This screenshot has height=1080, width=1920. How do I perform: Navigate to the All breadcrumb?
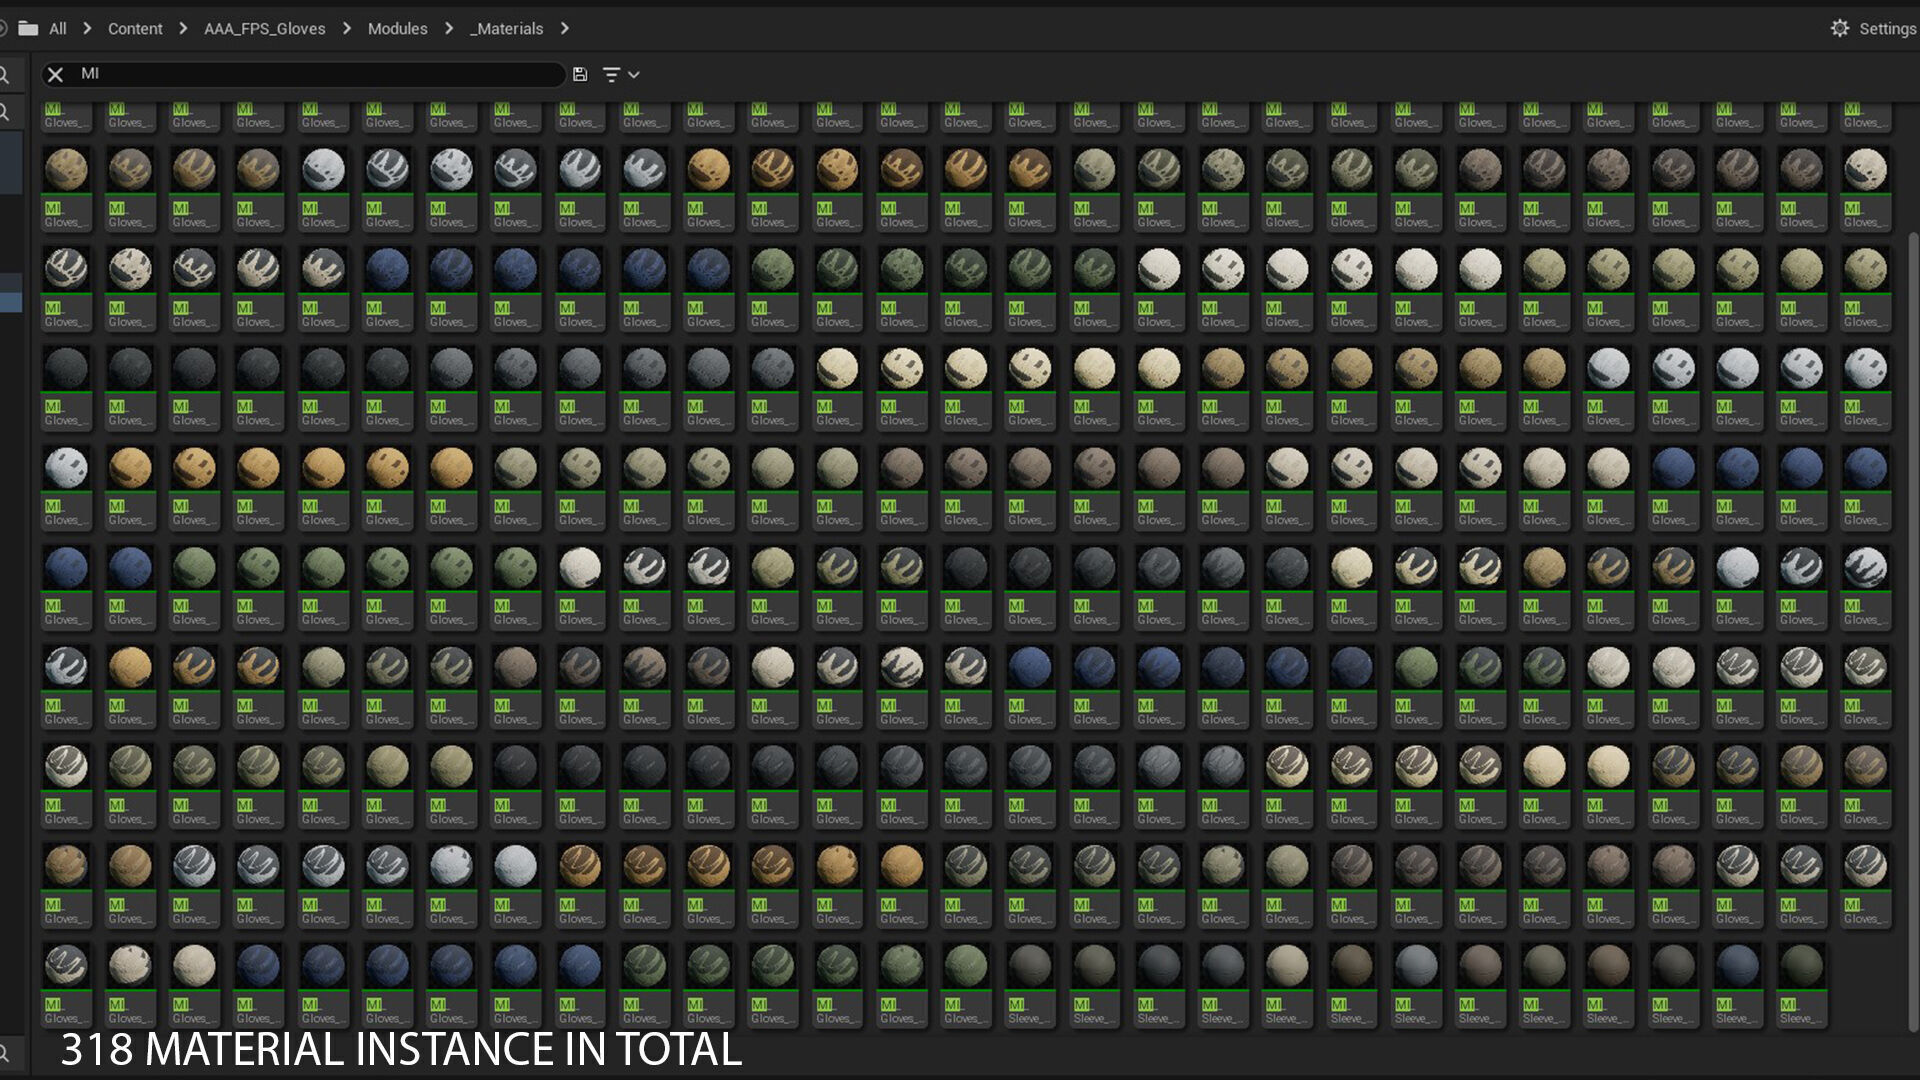58,29
